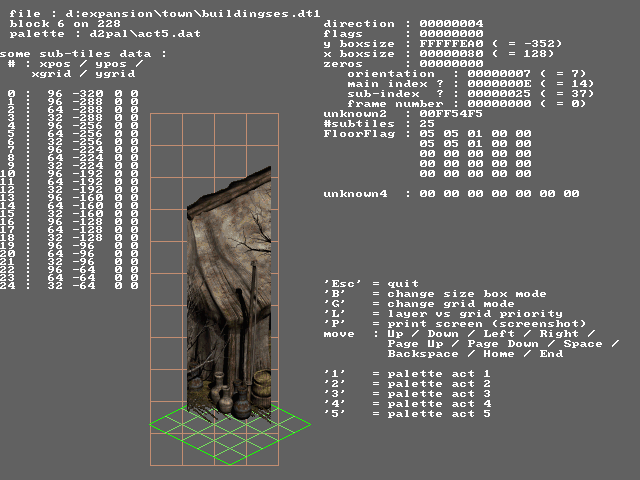Click sub-tile row 19 in the data list

pos(69,246)
